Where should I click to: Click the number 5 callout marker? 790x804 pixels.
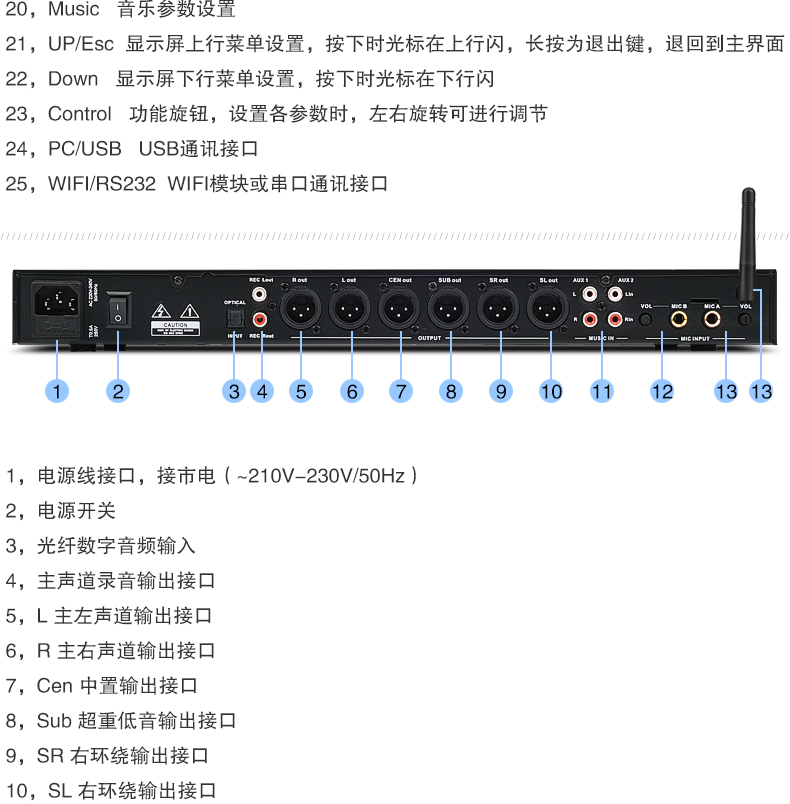[301, 391]
